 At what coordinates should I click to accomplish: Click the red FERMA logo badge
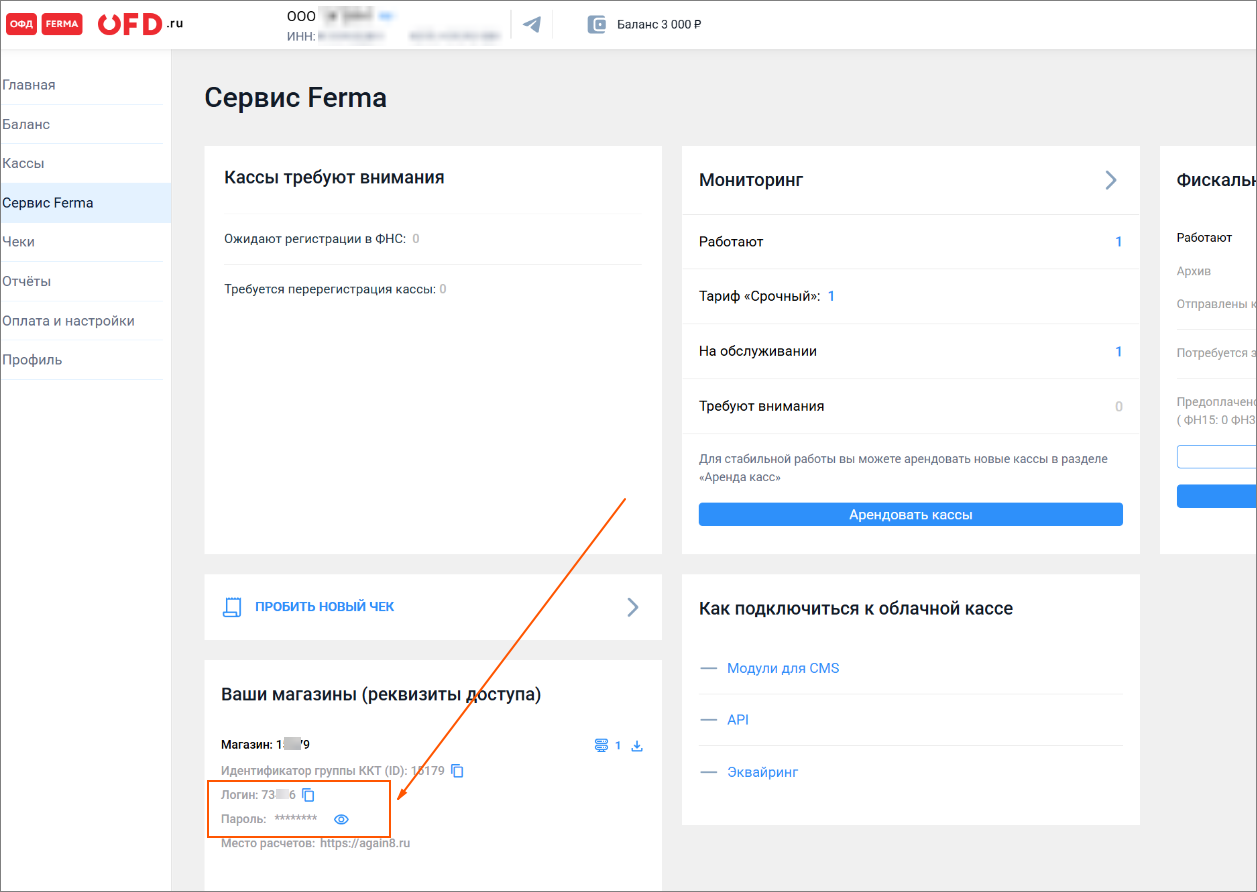click(62, 24)
